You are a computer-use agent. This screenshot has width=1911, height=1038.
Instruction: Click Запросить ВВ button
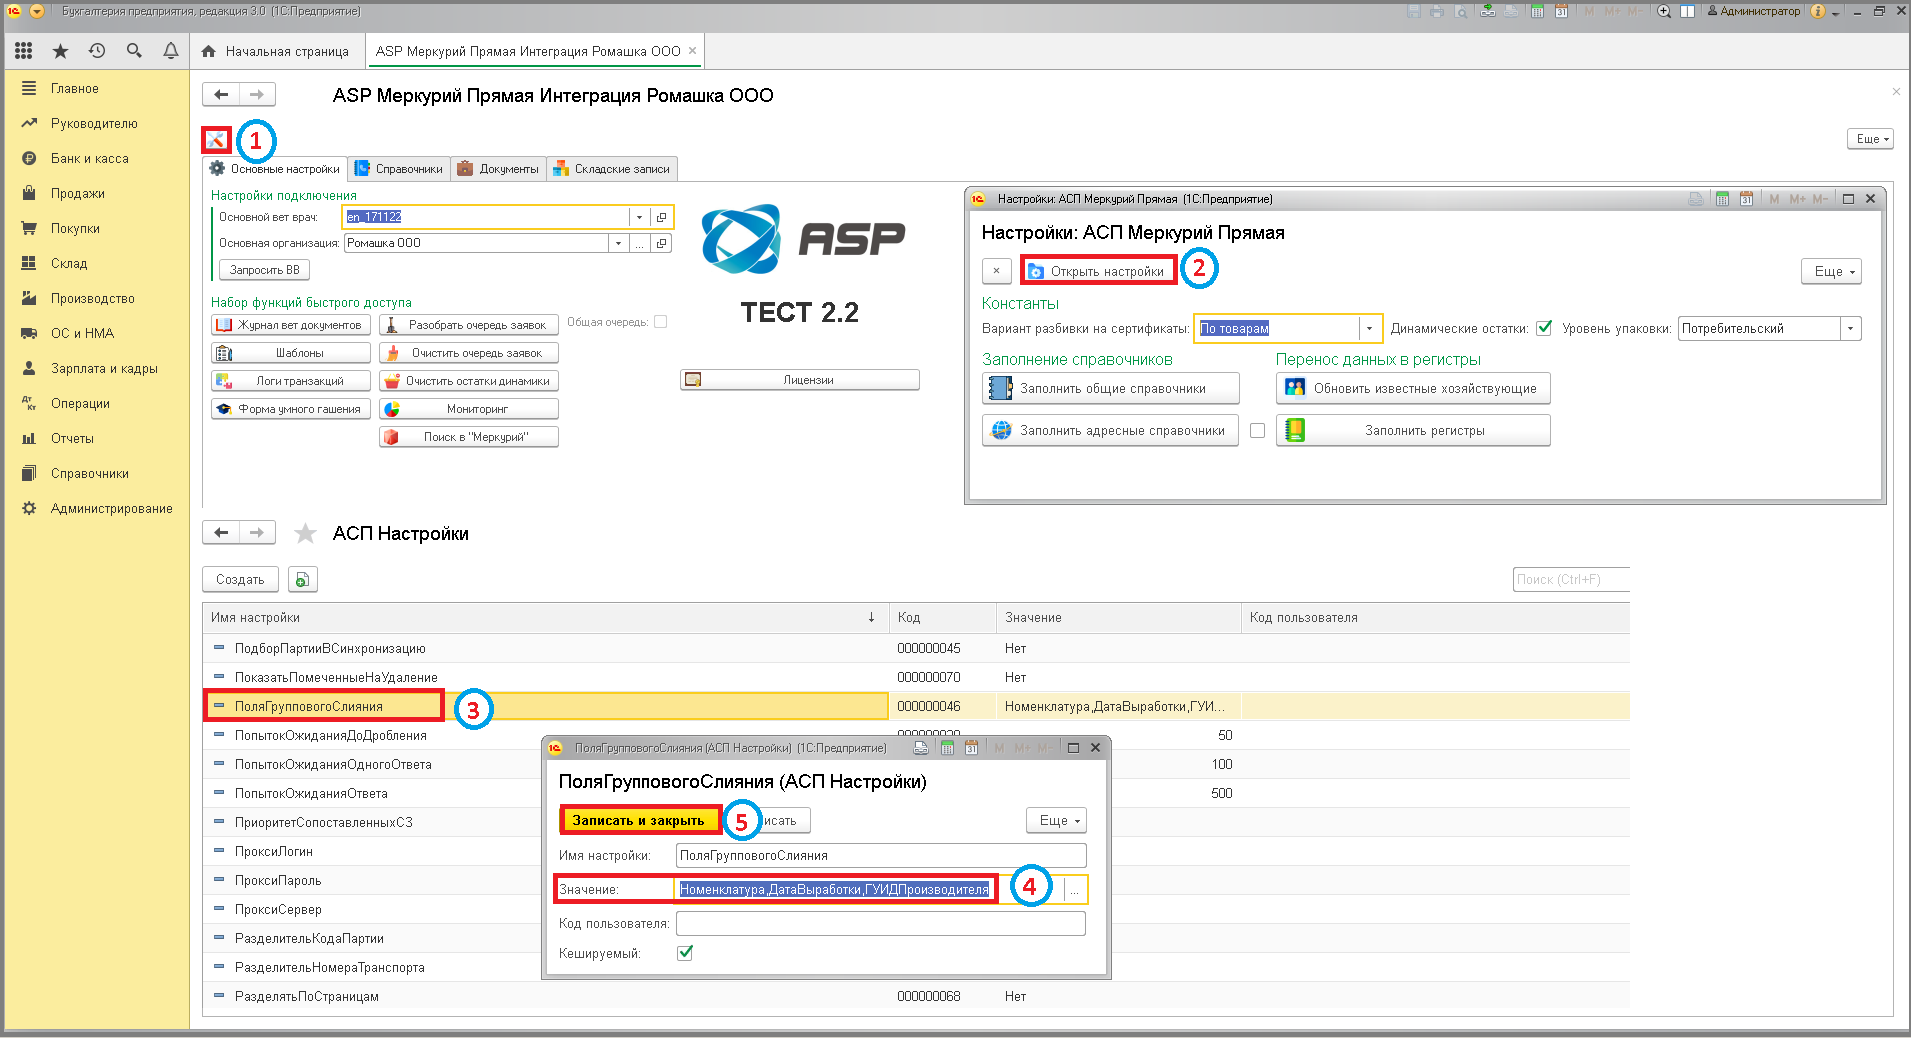(264, 270)
